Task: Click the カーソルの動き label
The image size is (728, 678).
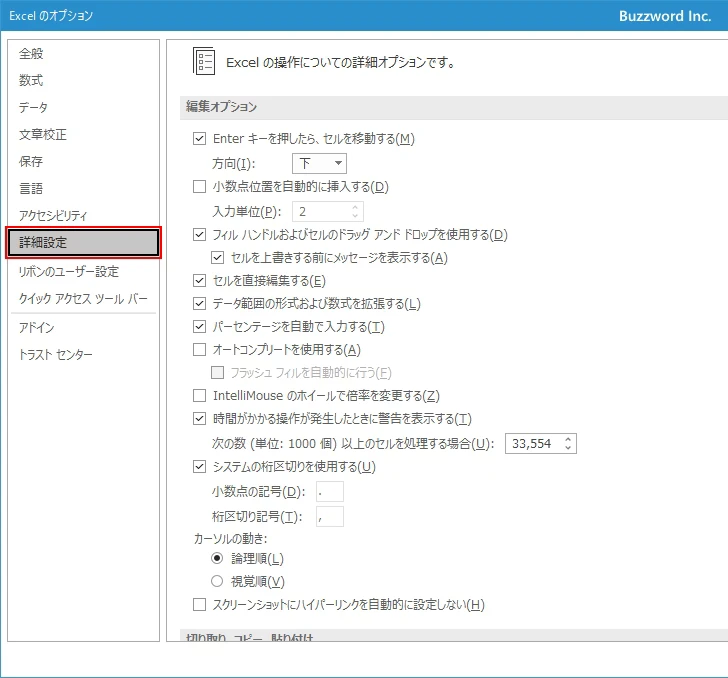Action: point(231,539)
